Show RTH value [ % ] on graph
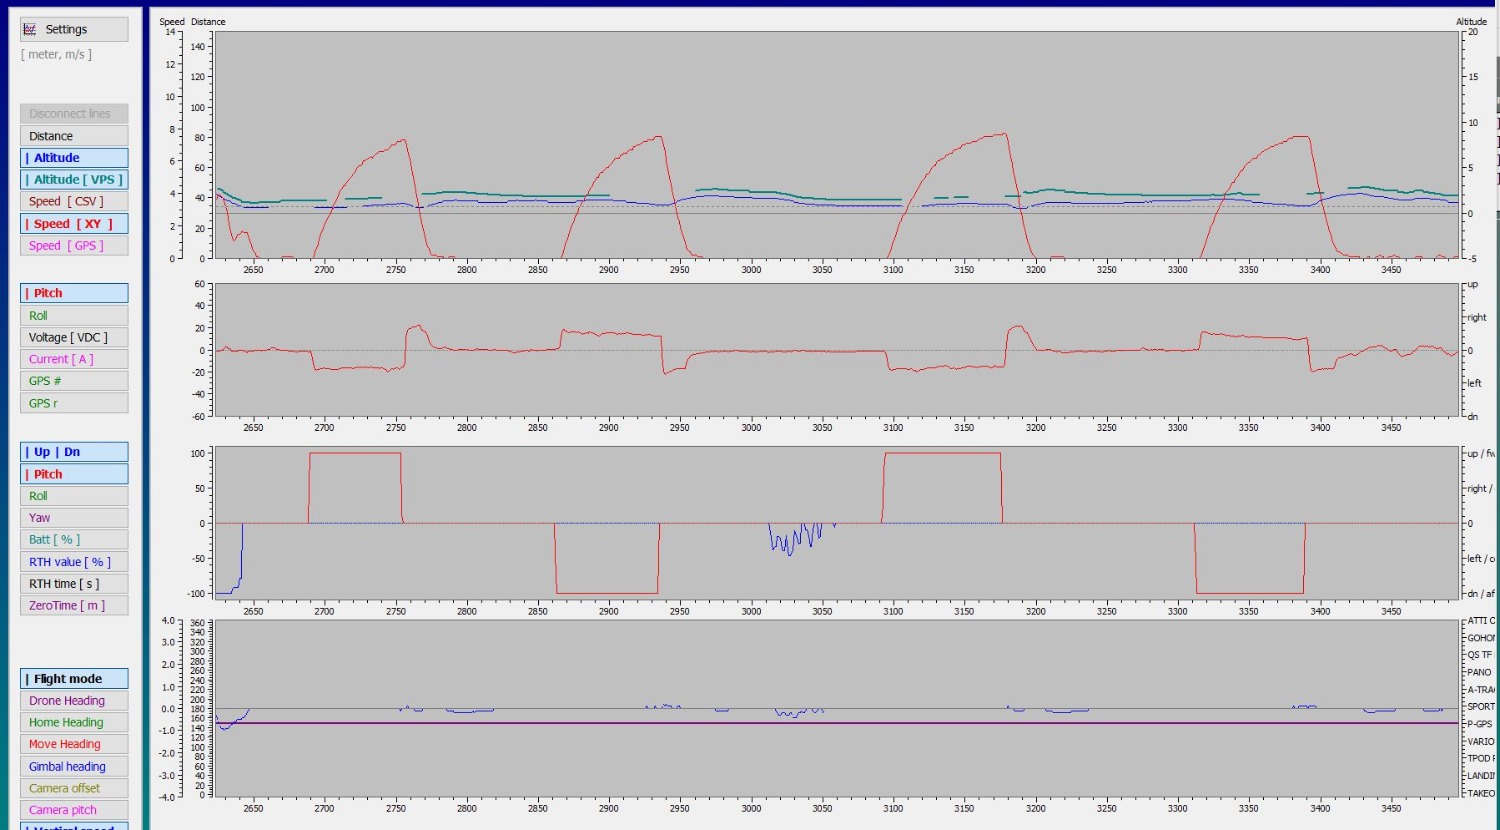This screenshot has width=1500, height=830. point(74,562)
